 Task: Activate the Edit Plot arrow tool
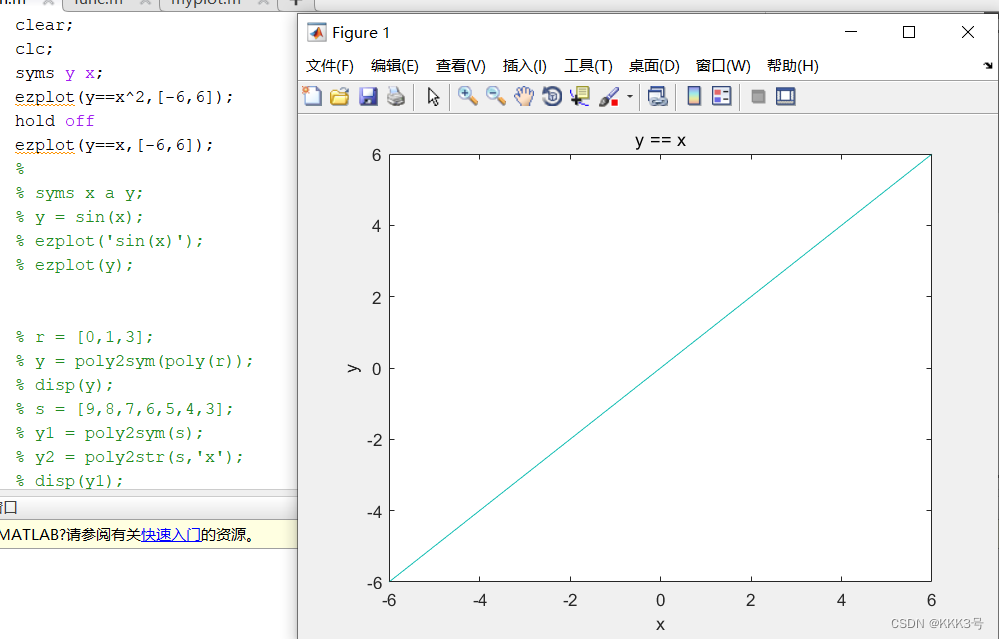[433, 96]
